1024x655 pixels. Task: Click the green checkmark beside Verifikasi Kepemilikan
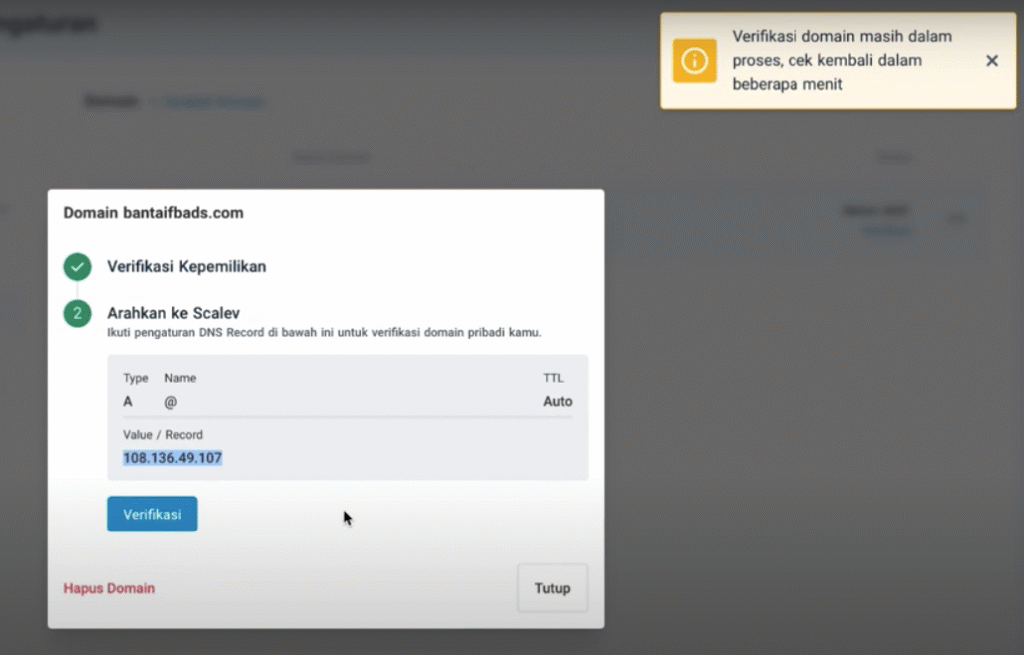pyautogui.click(x=77, y=266)
